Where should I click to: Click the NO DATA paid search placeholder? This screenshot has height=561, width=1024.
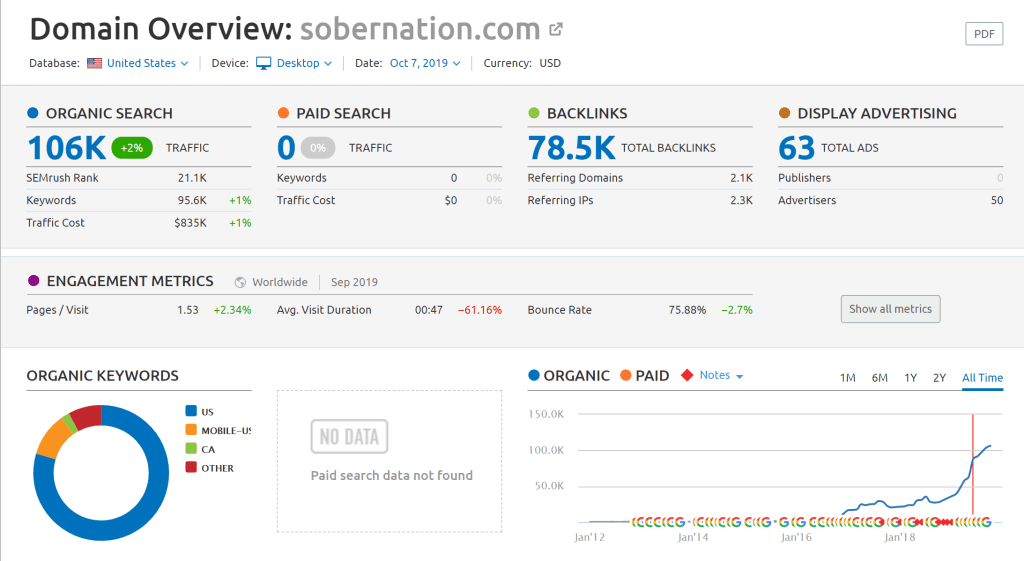point(349,436)
